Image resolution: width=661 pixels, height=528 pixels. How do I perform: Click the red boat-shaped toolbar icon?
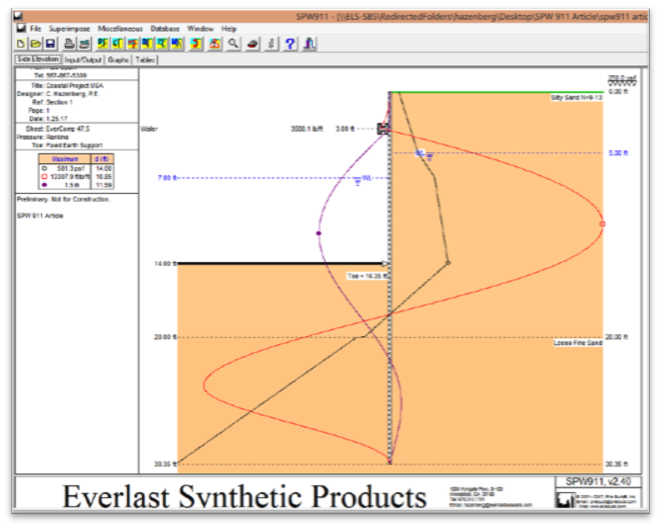(252, 44)
